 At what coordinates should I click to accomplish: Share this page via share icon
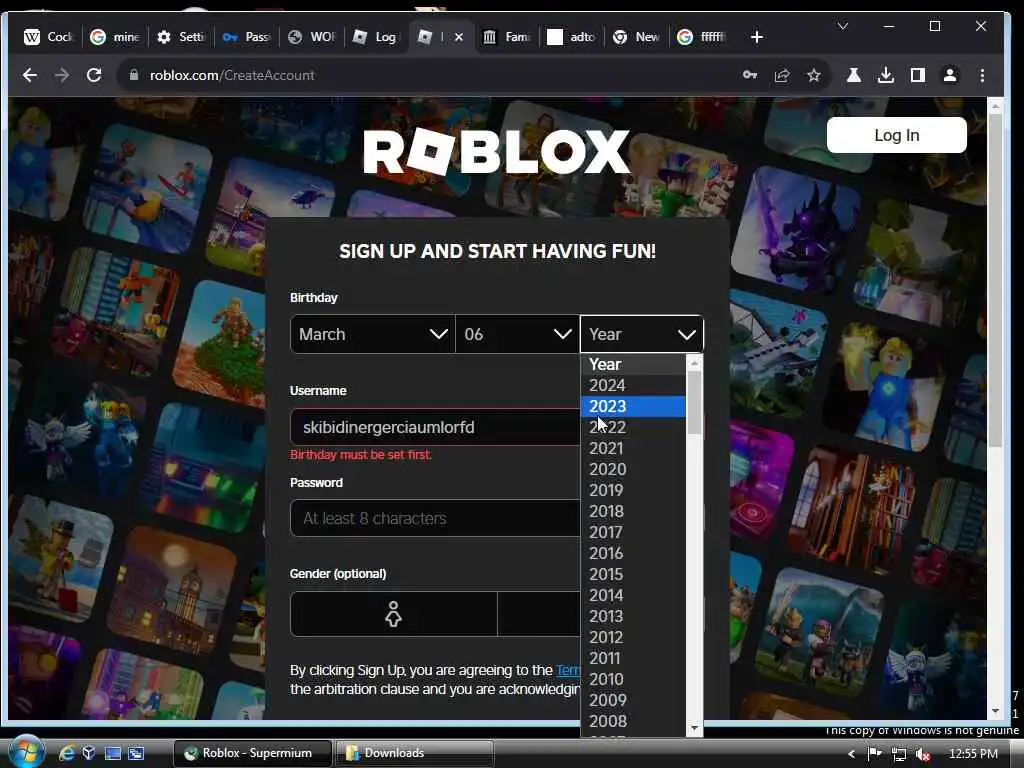[782, 75]
